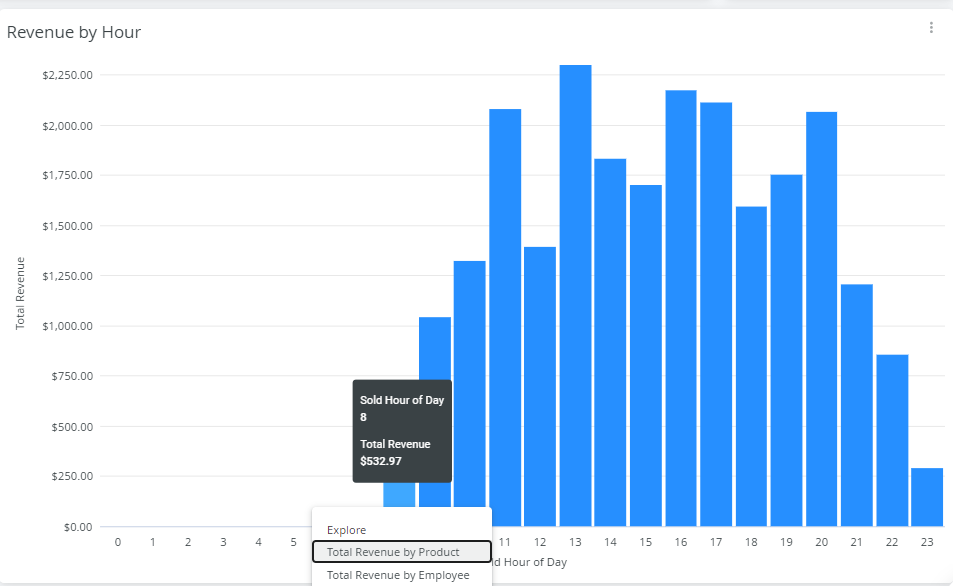Click the $750.00 axis label
Viewport: 953px width, 586px height.
tap(72, 376)
